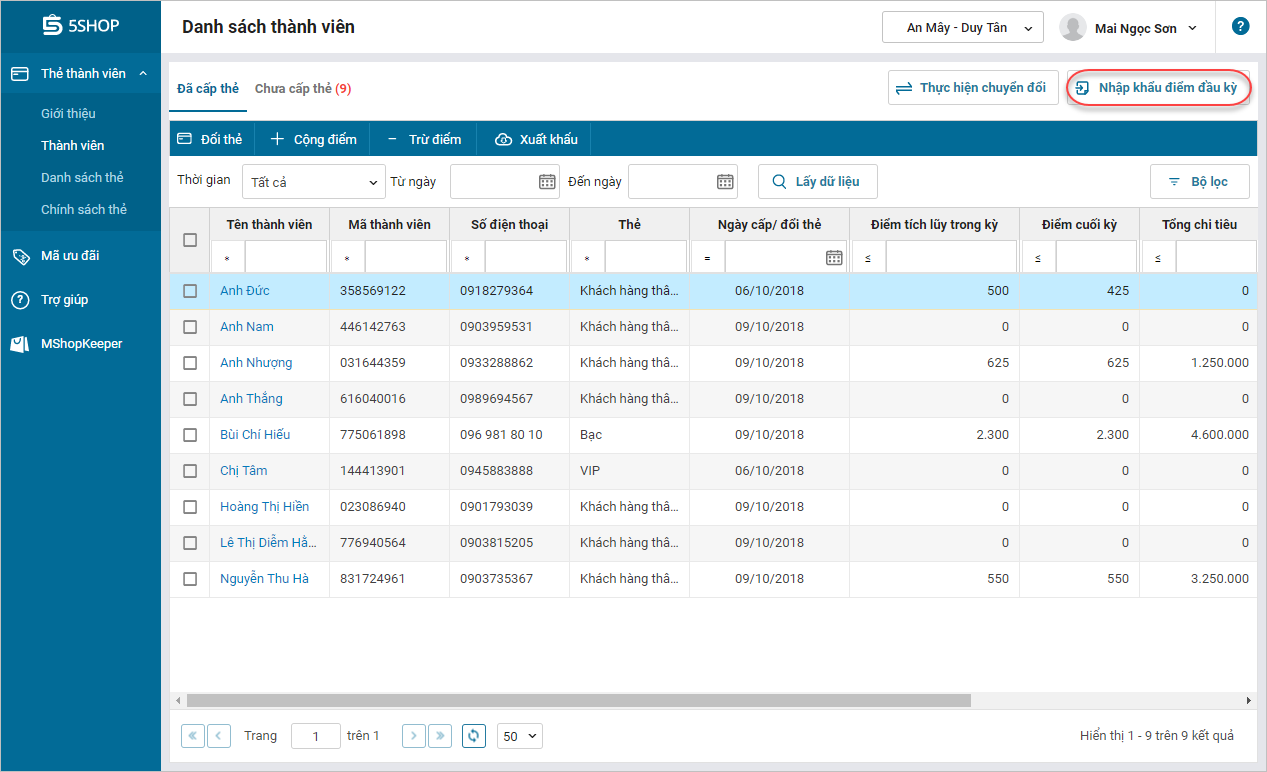Open Đến ngày calendar picker icon
This screenshot has height=772, width=1267.
click(725, 182)
